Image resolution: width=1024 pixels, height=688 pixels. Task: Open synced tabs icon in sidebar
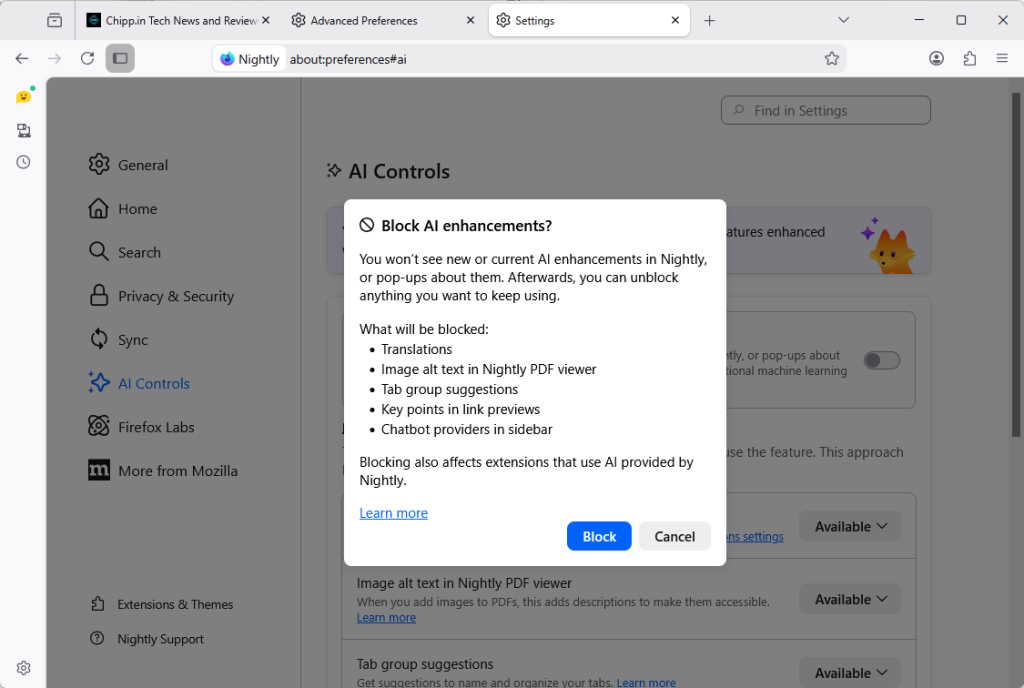click(x=23, y=130)
